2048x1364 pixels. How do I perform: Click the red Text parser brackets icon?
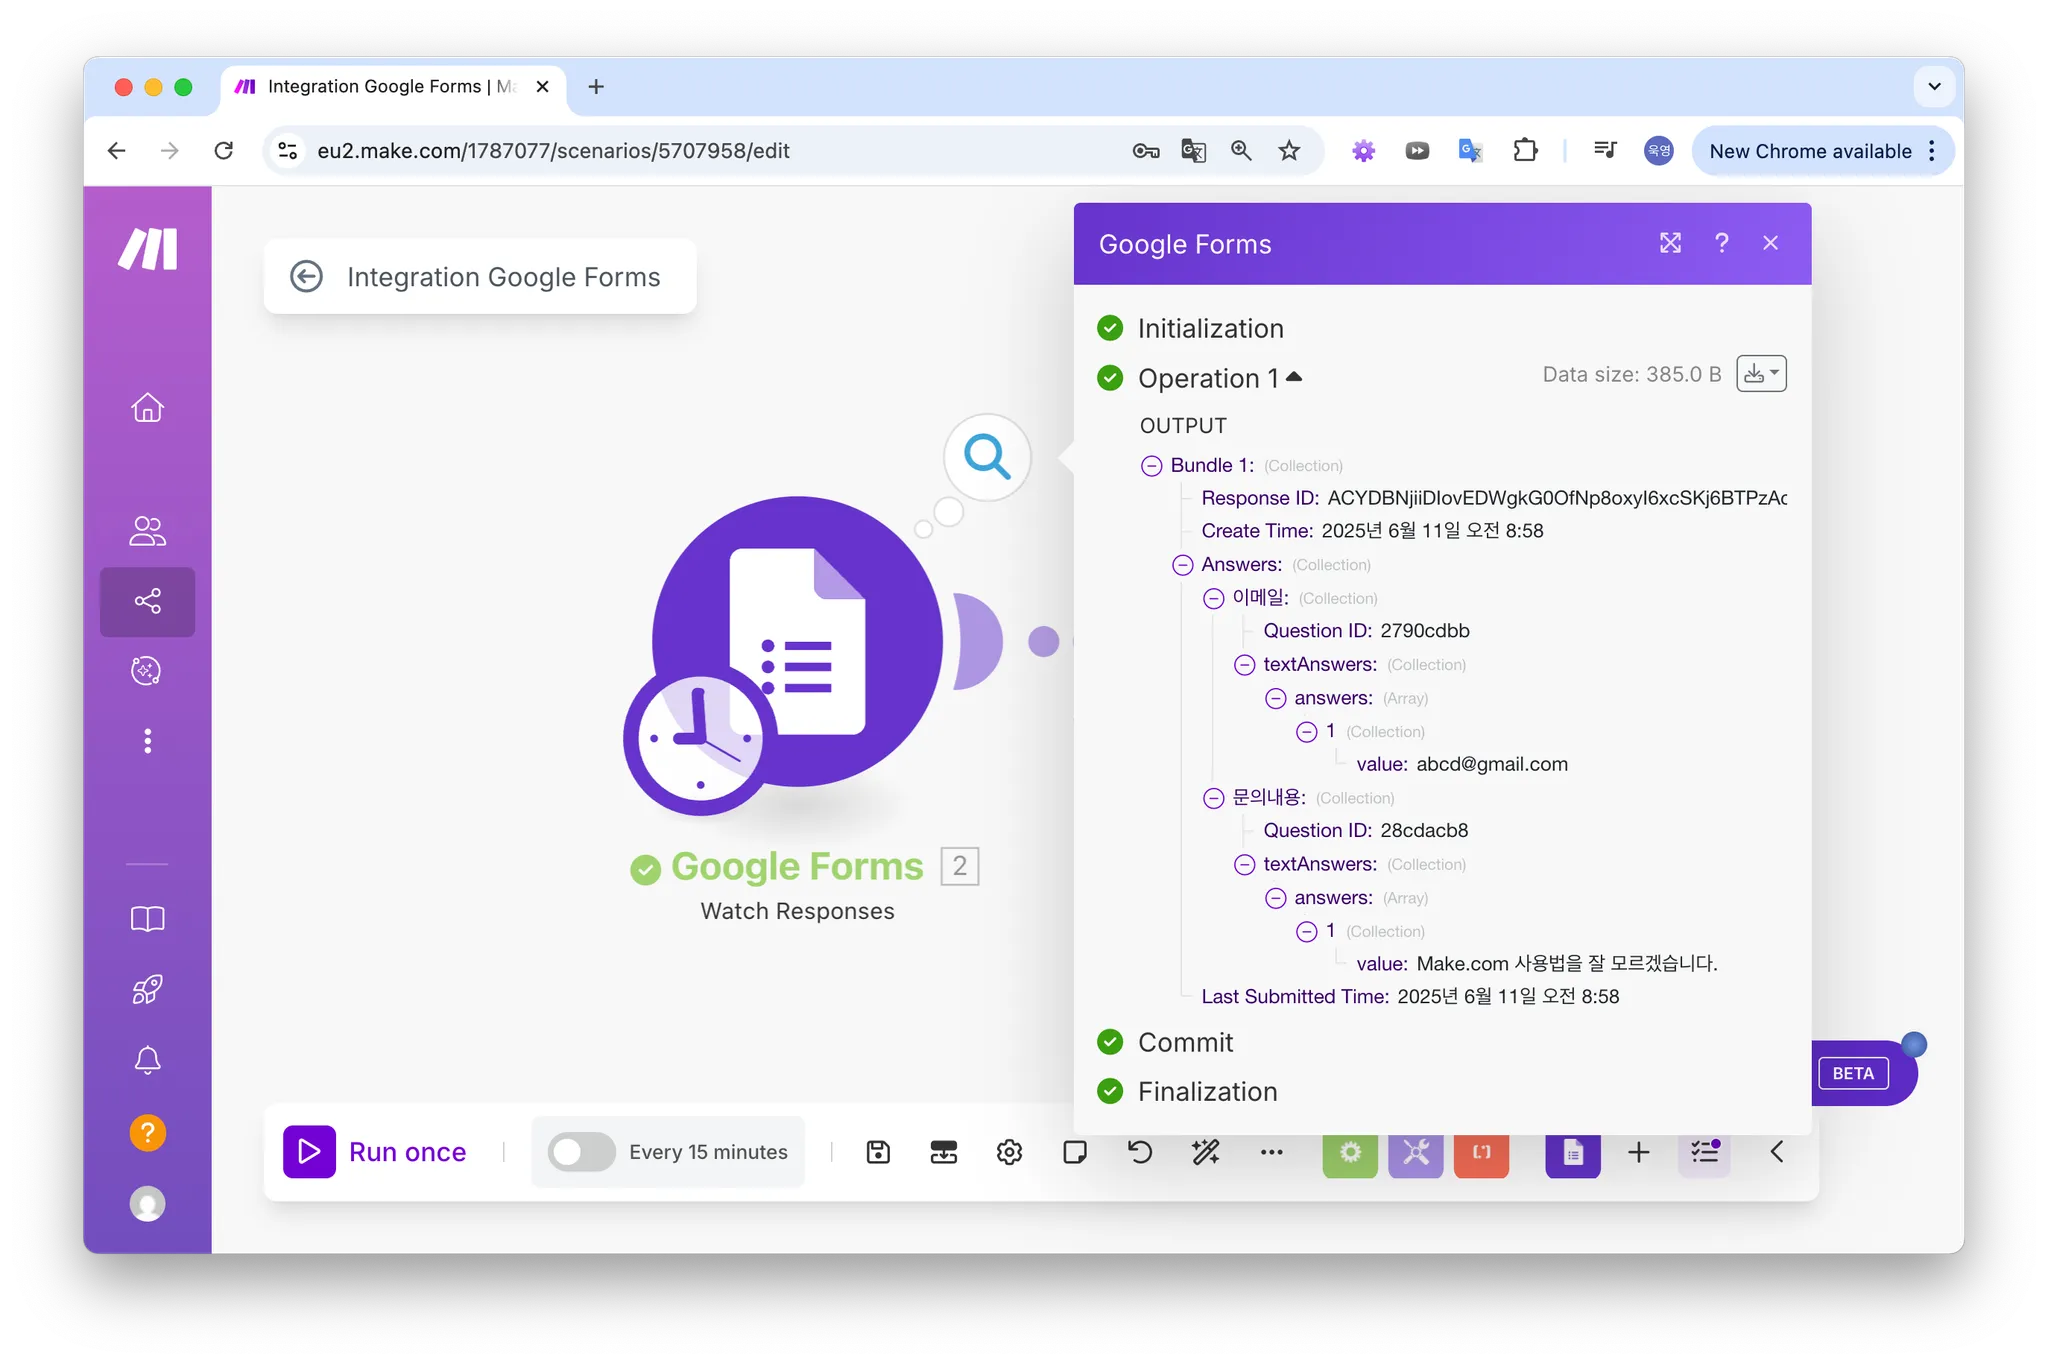[1481, 1153]
